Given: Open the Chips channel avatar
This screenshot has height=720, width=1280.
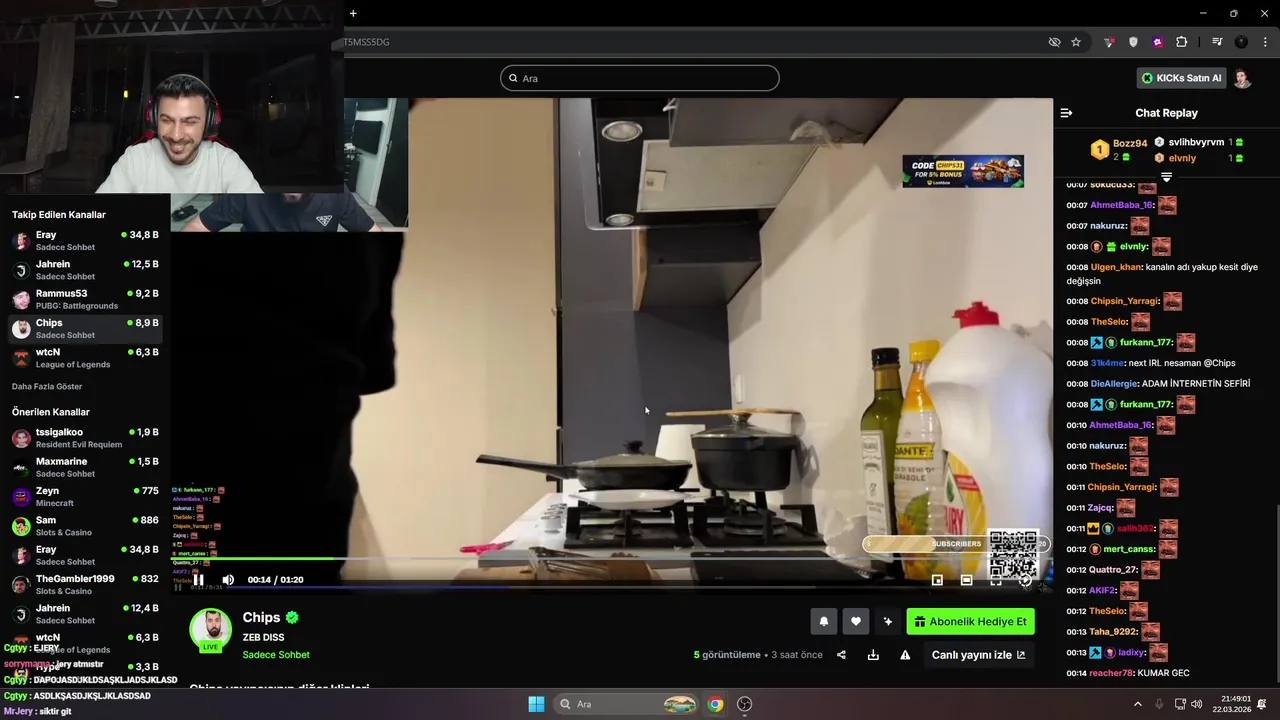Looking at the screenshot, I should click(210, 630).
